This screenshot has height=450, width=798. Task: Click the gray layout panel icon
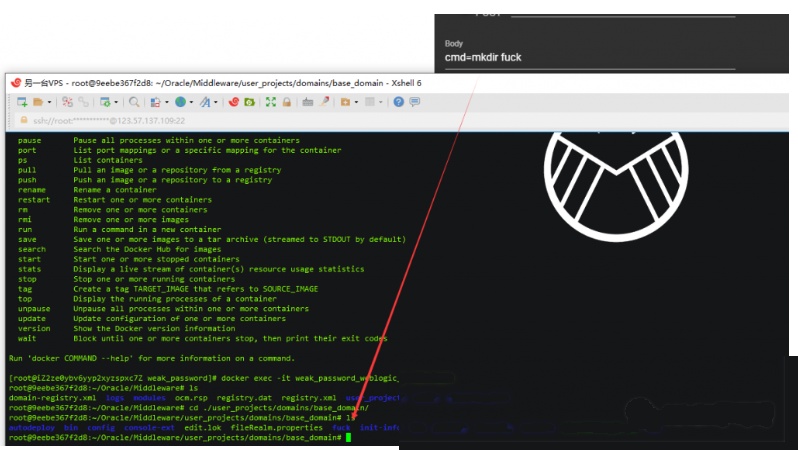(x=370, y=102)
